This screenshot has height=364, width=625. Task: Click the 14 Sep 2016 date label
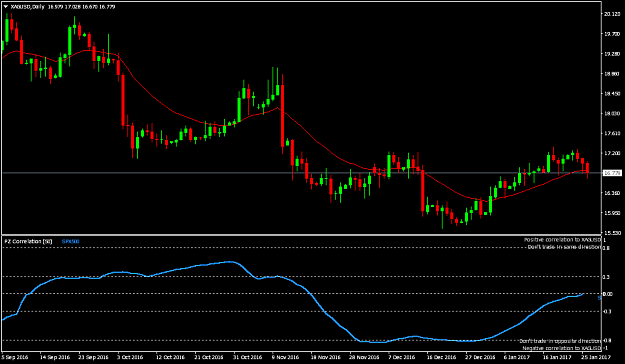pyautogui.click(x=55, y=357)
